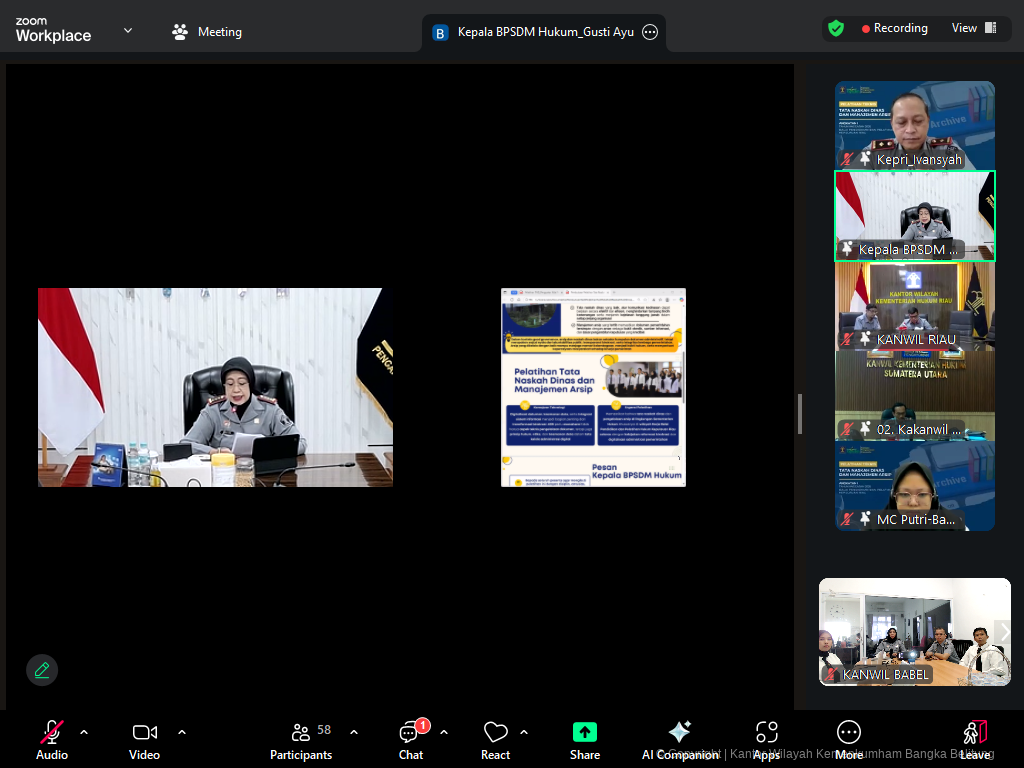This screenshot has width=1024, height=768.
Task: Open the AI Companion
Action: [x=680, y=740]
